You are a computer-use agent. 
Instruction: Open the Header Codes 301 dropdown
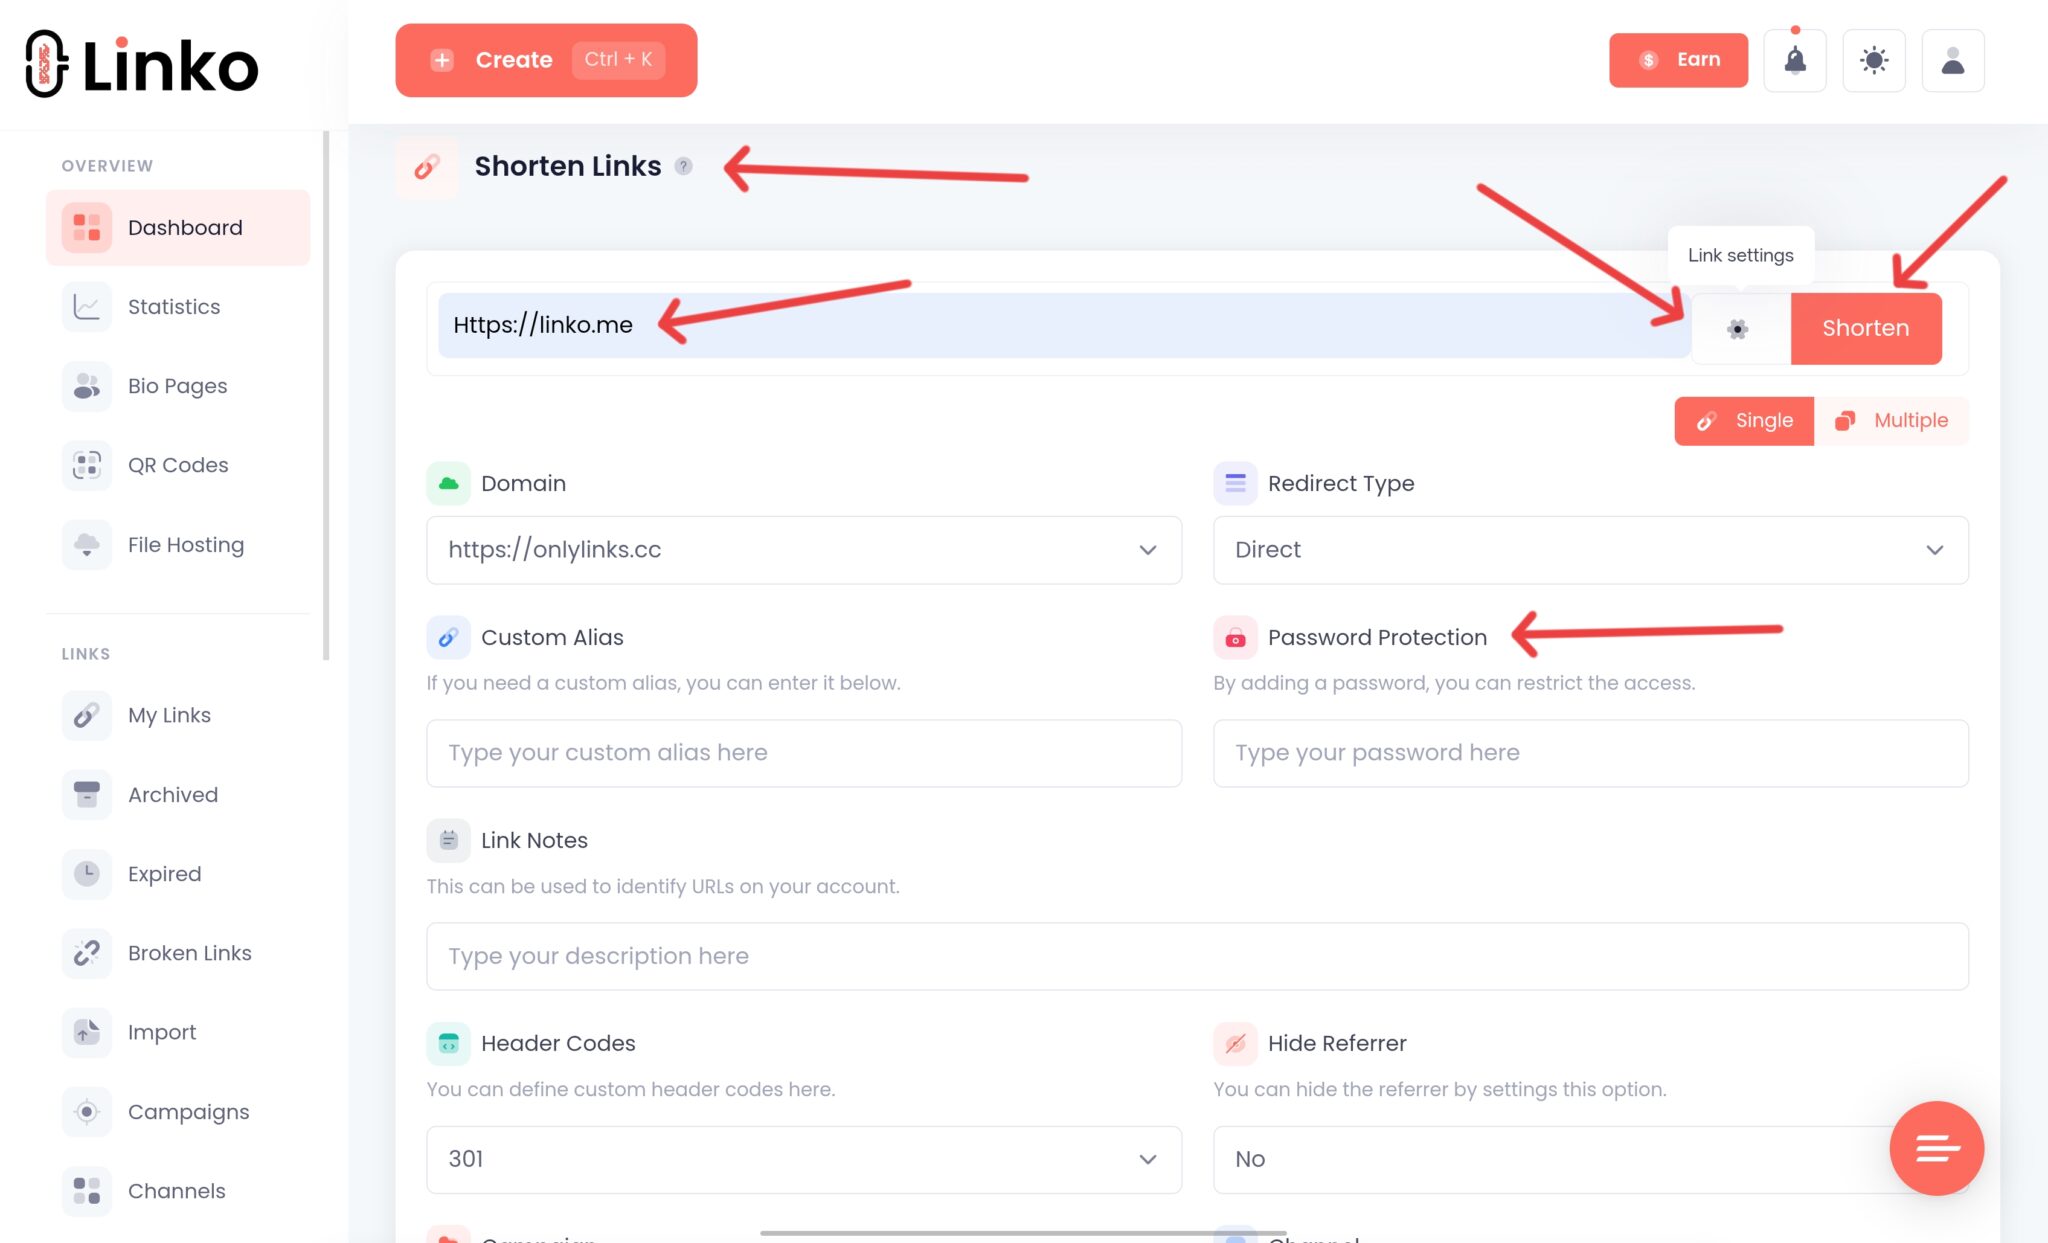click(x=804, y=1159)
